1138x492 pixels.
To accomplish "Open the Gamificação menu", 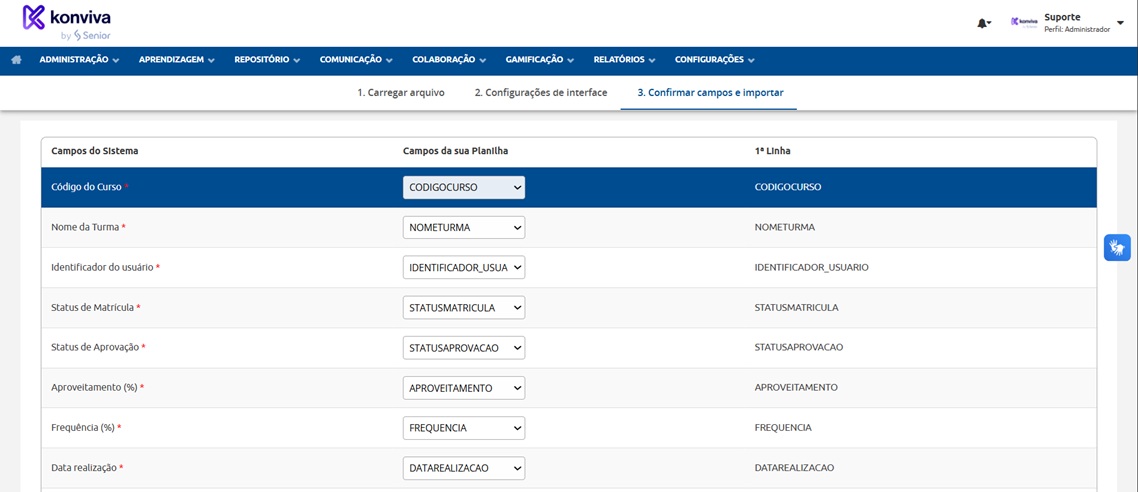I will pyautogui.click(x=540, y=60).
